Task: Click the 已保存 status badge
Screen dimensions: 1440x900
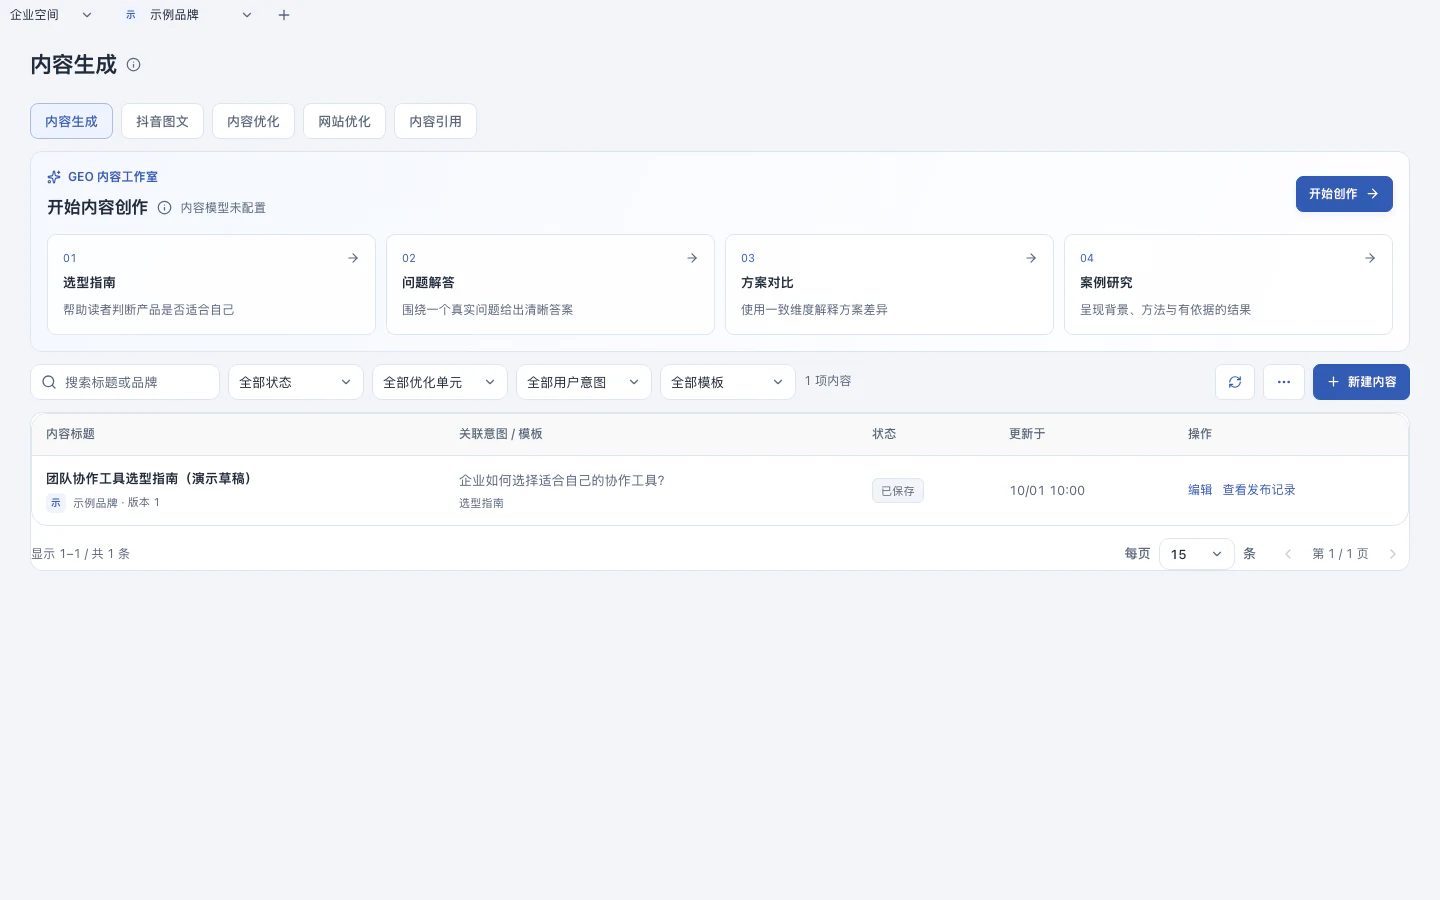Action: point(898,491)
